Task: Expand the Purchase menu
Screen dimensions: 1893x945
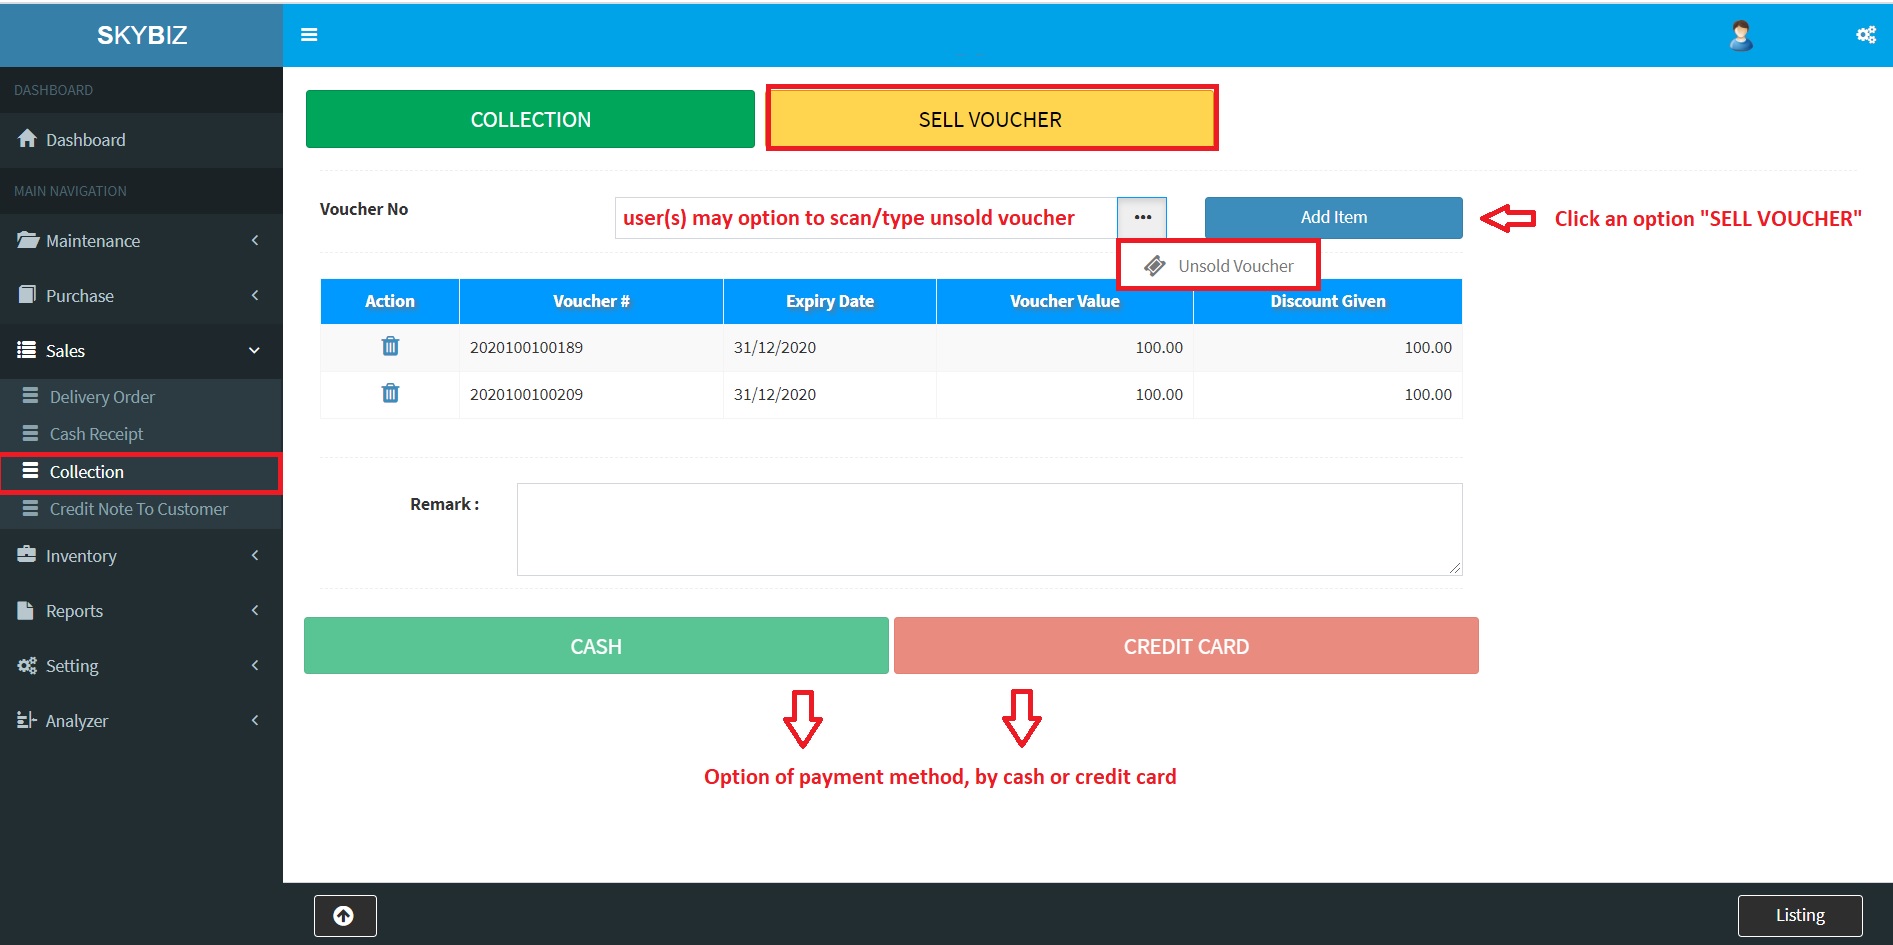Action: pyautogui.click(x=140, y=296)
